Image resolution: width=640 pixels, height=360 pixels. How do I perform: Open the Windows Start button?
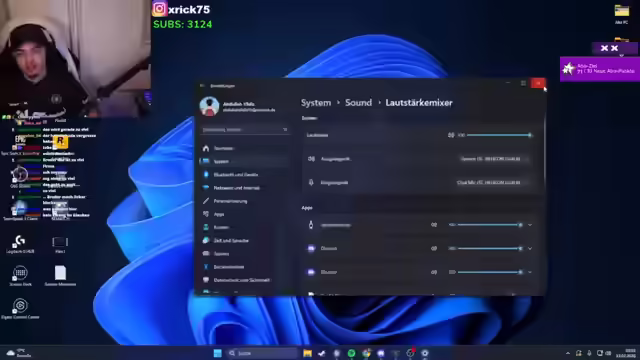[218, 353]
